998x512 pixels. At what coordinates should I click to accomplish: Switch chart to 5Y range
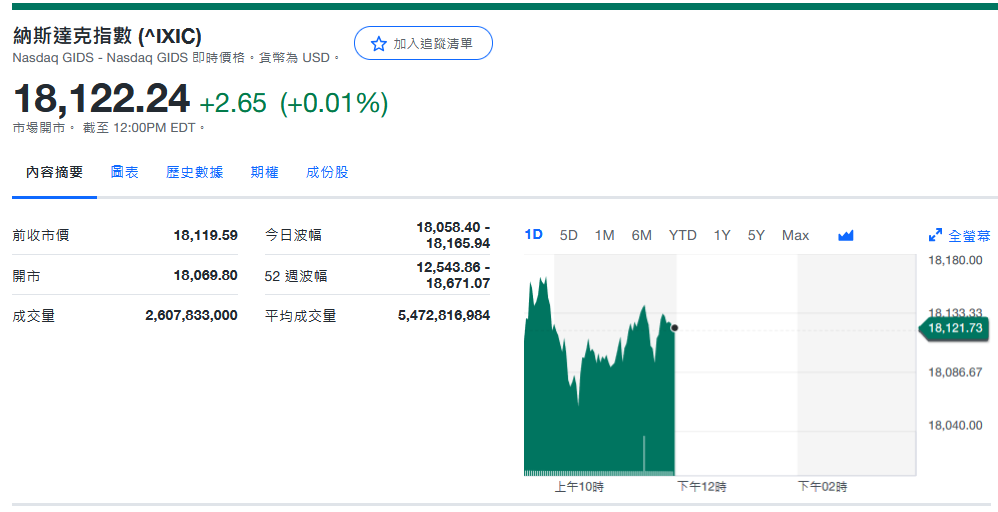(x=756, y=235)
